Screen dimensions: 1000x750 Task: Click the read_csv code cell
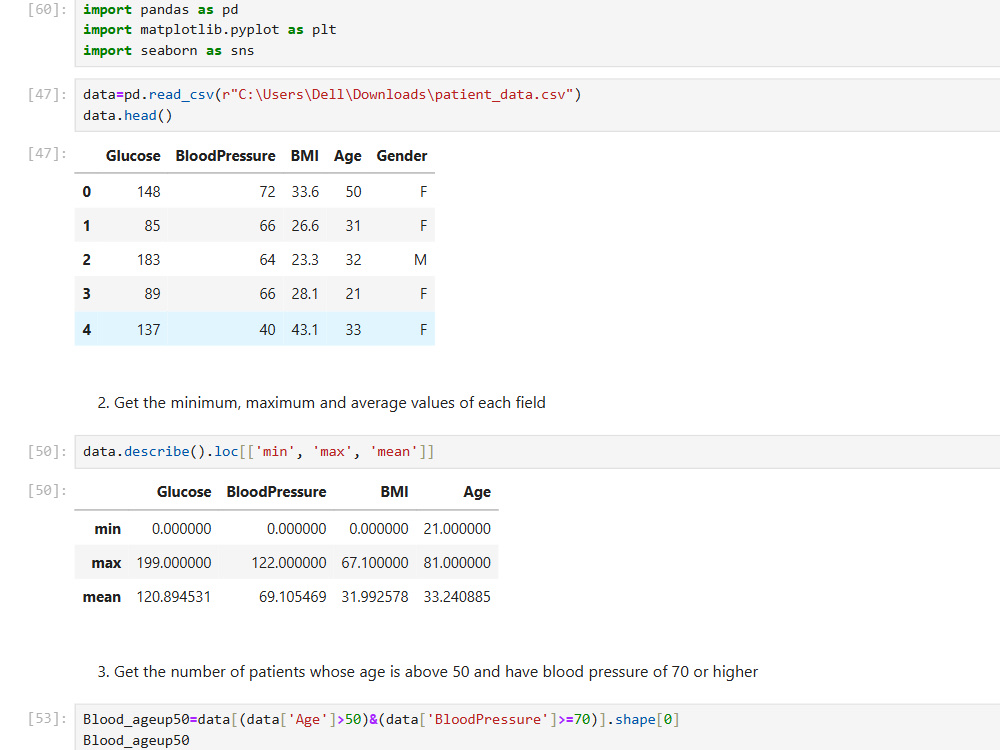[537, 105]
